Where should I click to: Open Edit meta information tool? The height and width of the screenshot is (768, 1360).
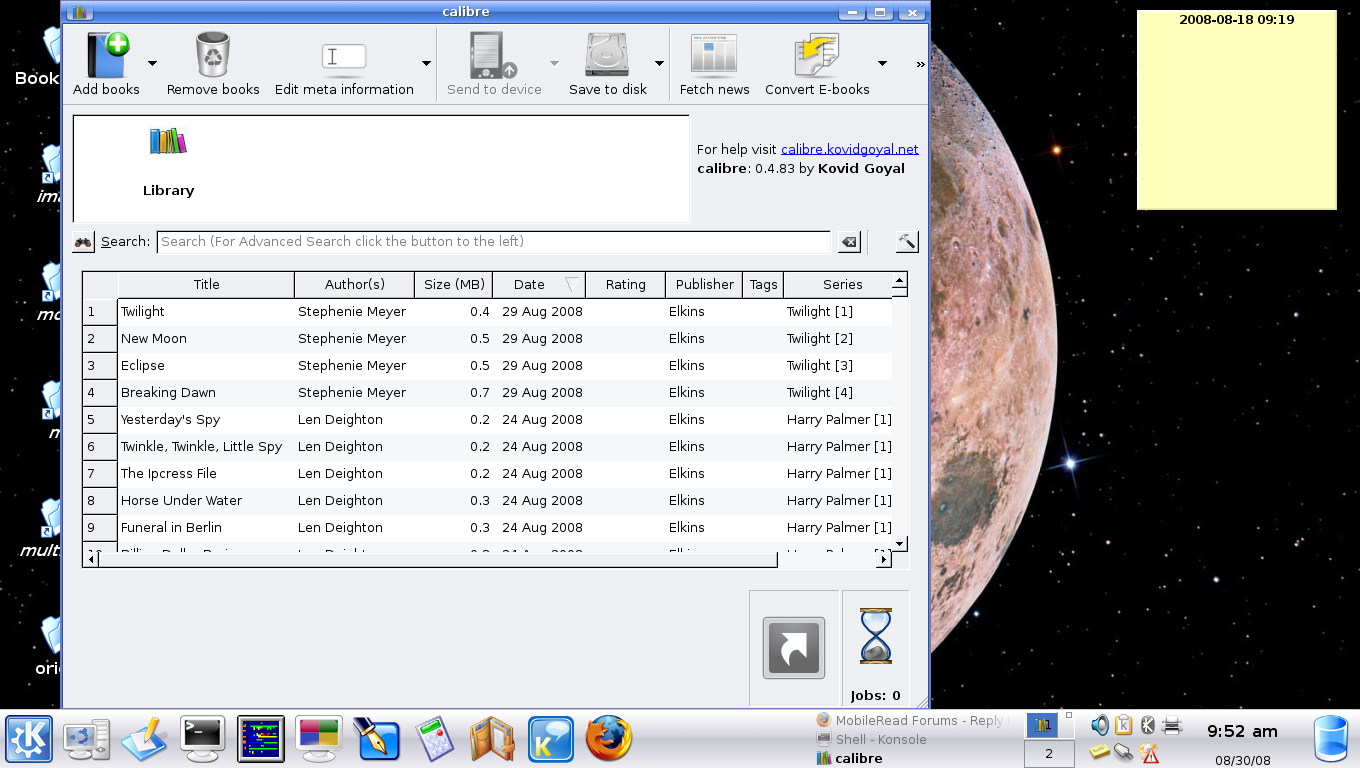click(x=344, y=56)
